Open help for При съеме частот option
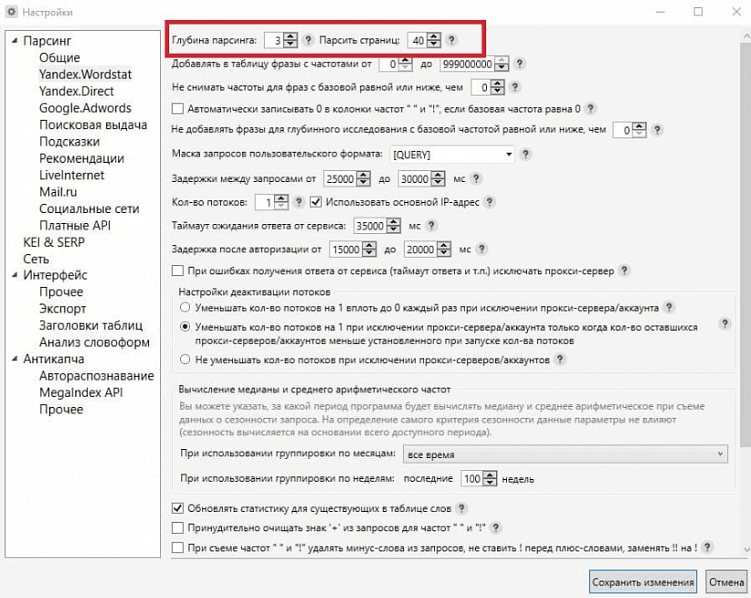The height and width of the screenshot is (598, 751). [707, 547]
